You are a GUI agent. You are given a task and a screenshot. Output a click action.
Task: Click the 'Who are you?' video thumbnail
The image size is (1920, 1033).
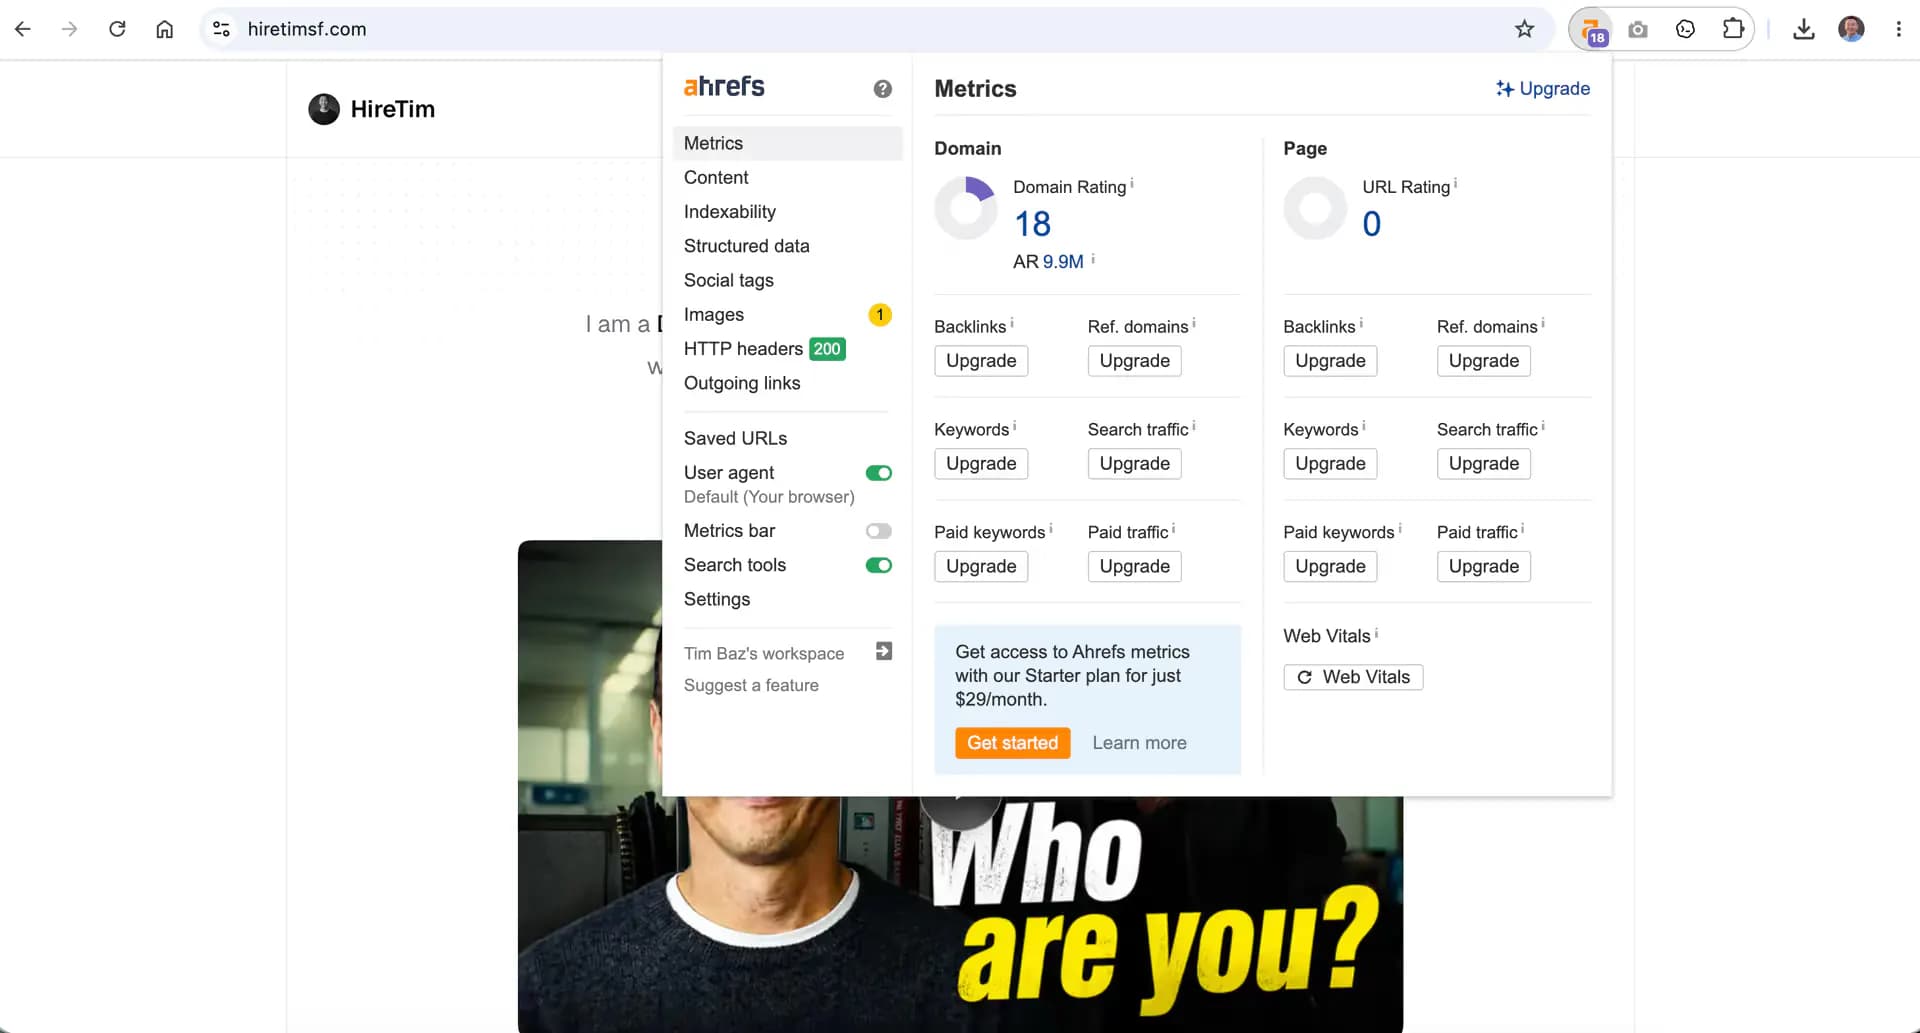pos(960,914)
